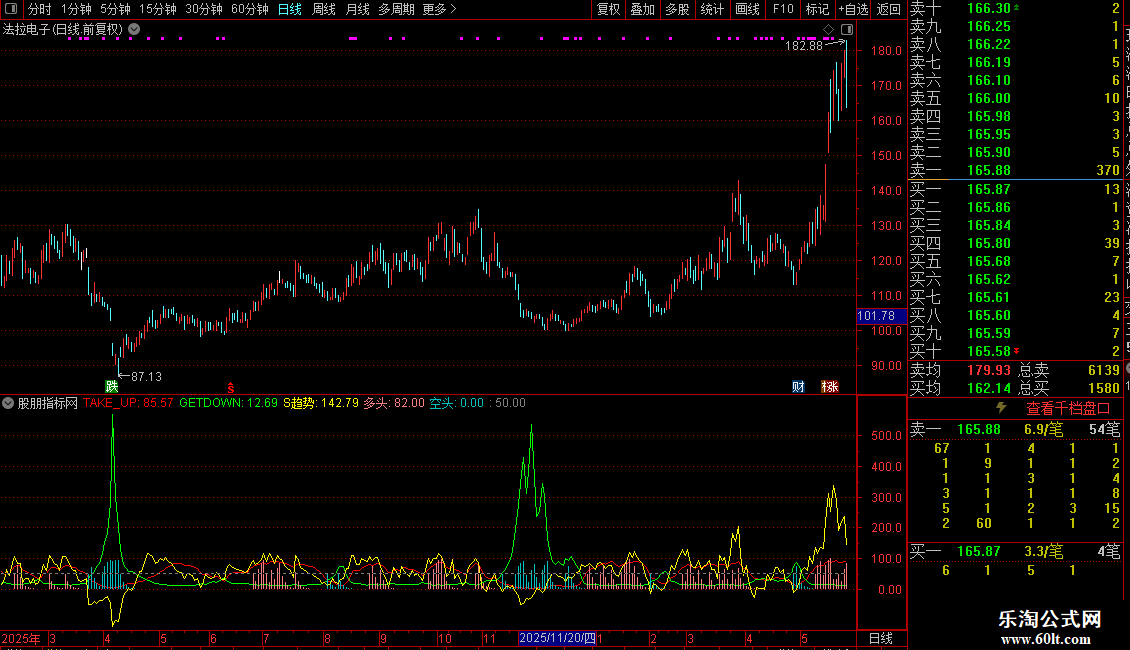This screenshot has width=1130, height=650.
Task: Switch to the 30分钟 period tab
Action: (204, 9)
